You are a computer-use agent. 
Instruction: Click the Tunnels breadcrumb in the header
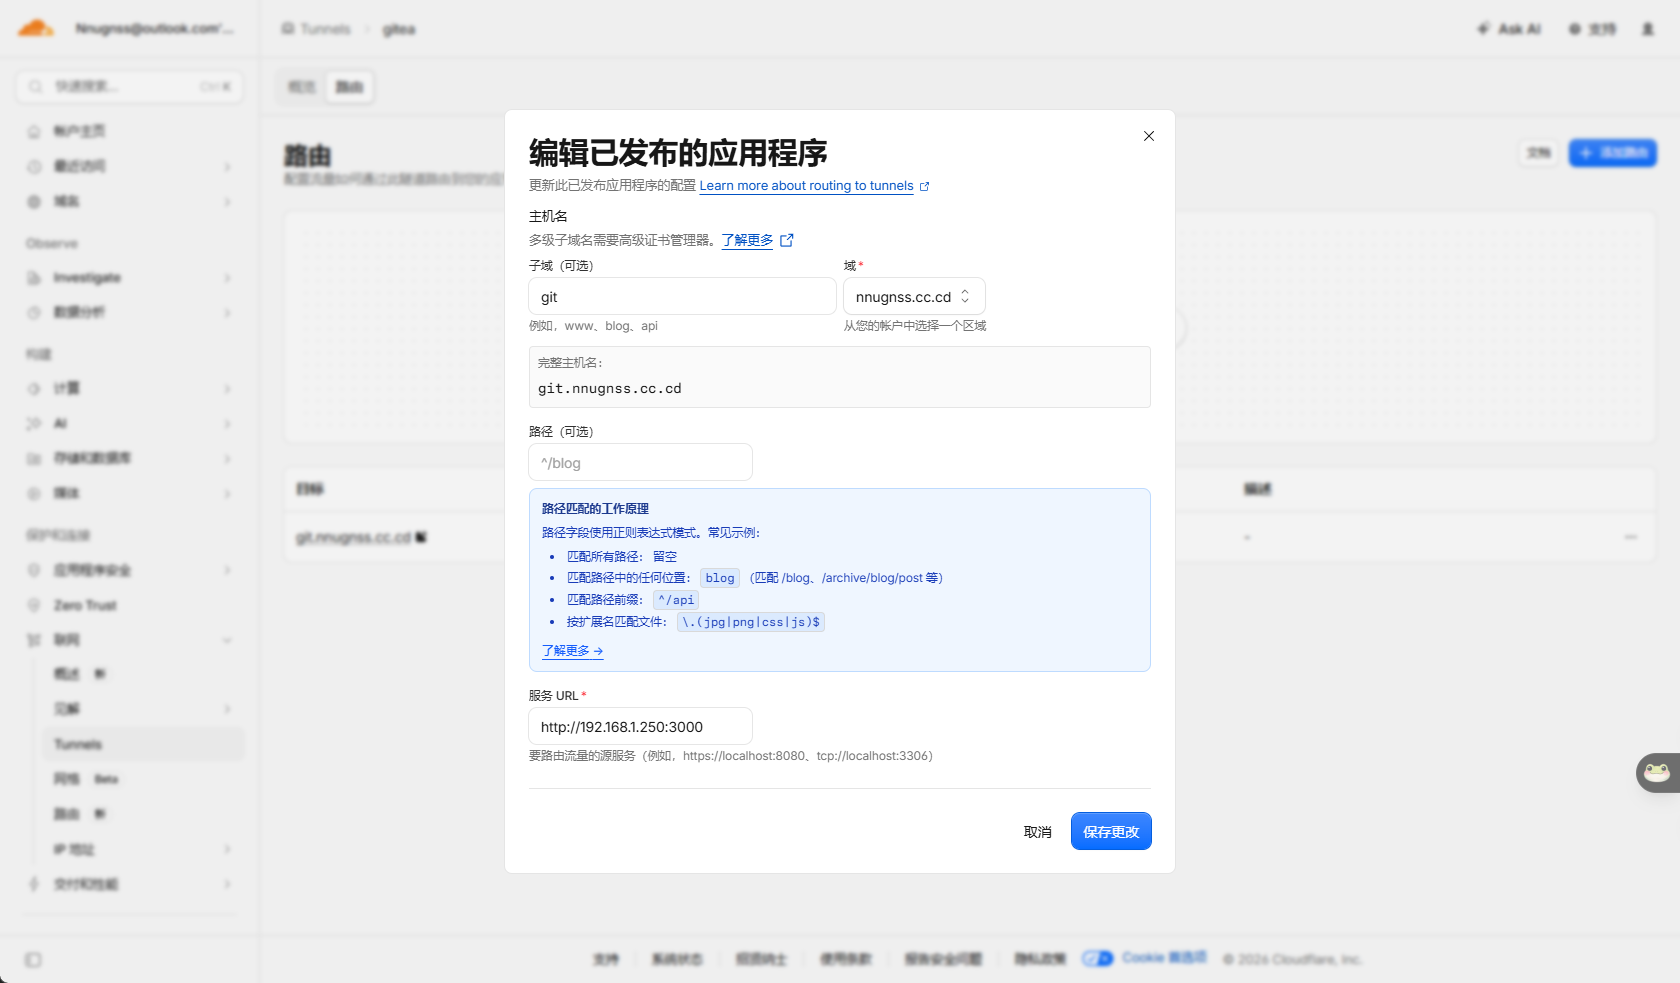(325, 29)
